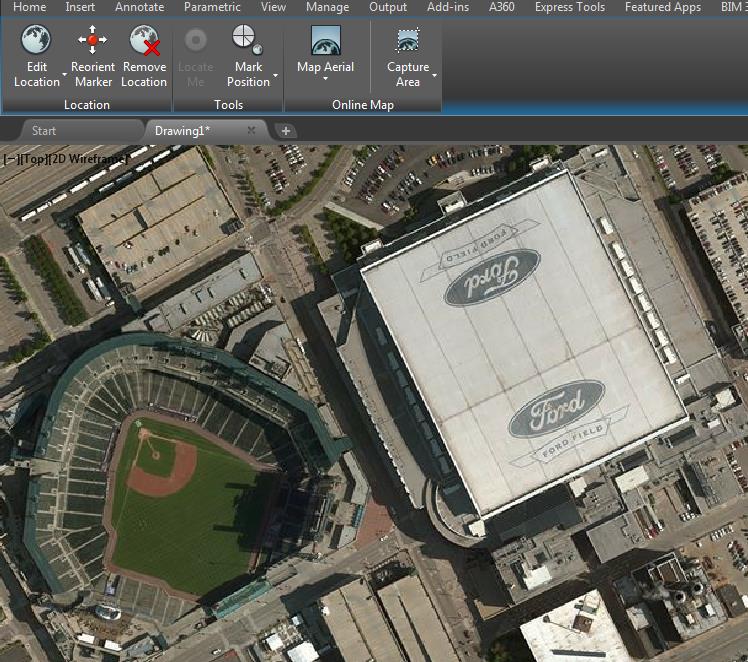Close the Drawing1 file tab
Viewport: 748px width, 662px height.
pyautogui.click(x=251, y=131)
